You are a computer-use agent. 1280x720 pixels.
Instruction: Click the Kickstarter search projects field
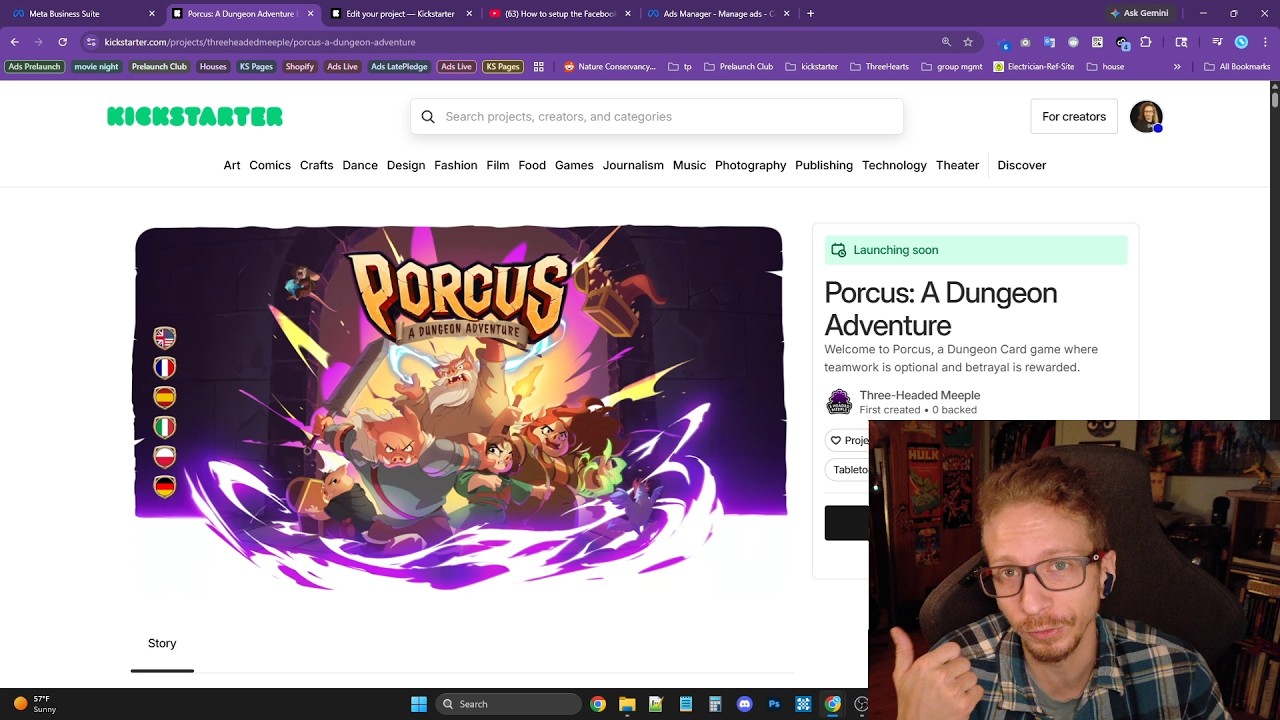click(657, 117)
